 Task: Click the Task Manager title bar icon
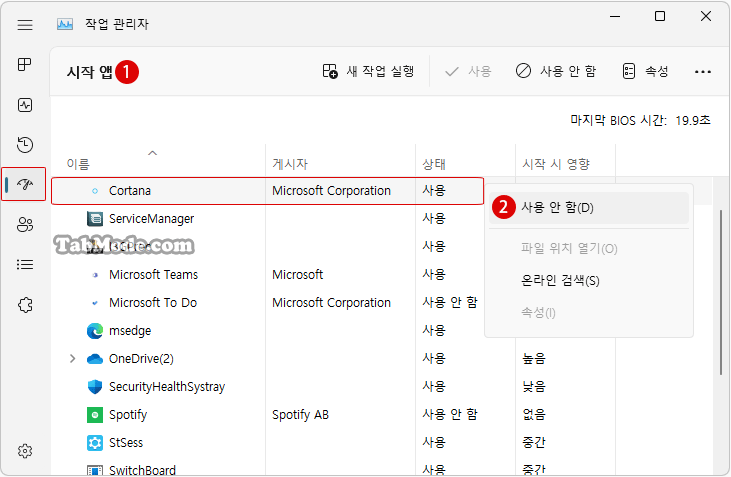tap(65, 24)
